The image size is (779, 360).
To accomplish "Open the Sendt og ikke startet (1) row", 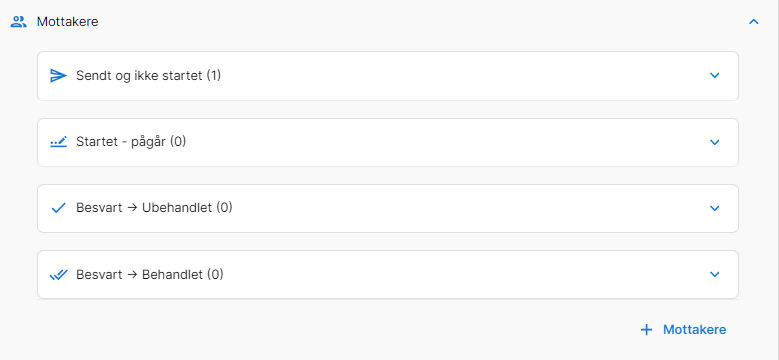I will pos(388,76).
